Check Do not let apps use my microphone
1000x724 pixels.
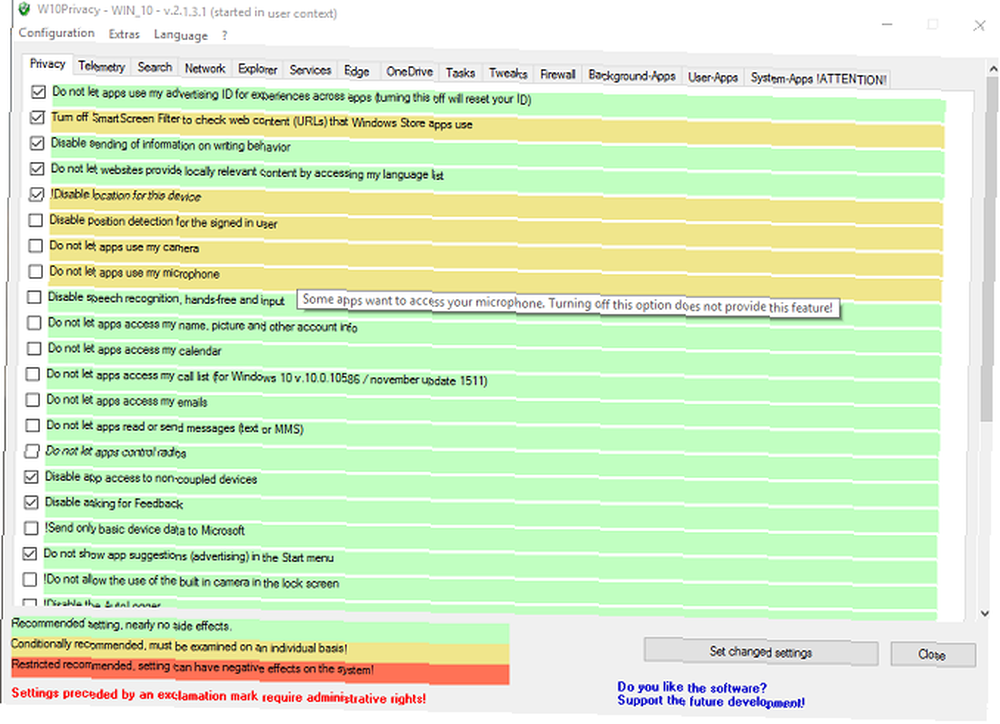pyautogui.click(x=35, y=271)
